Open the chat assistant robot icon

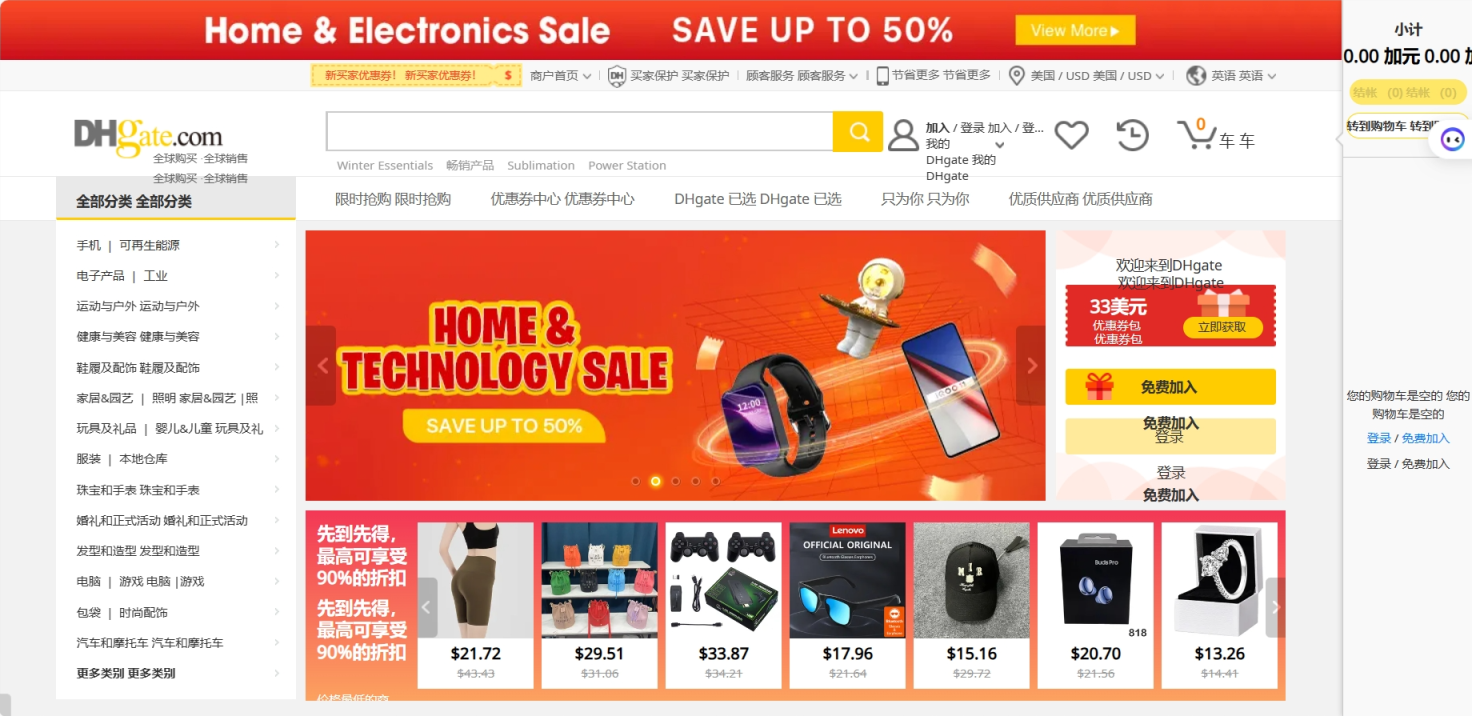[x=1452, y=140]
